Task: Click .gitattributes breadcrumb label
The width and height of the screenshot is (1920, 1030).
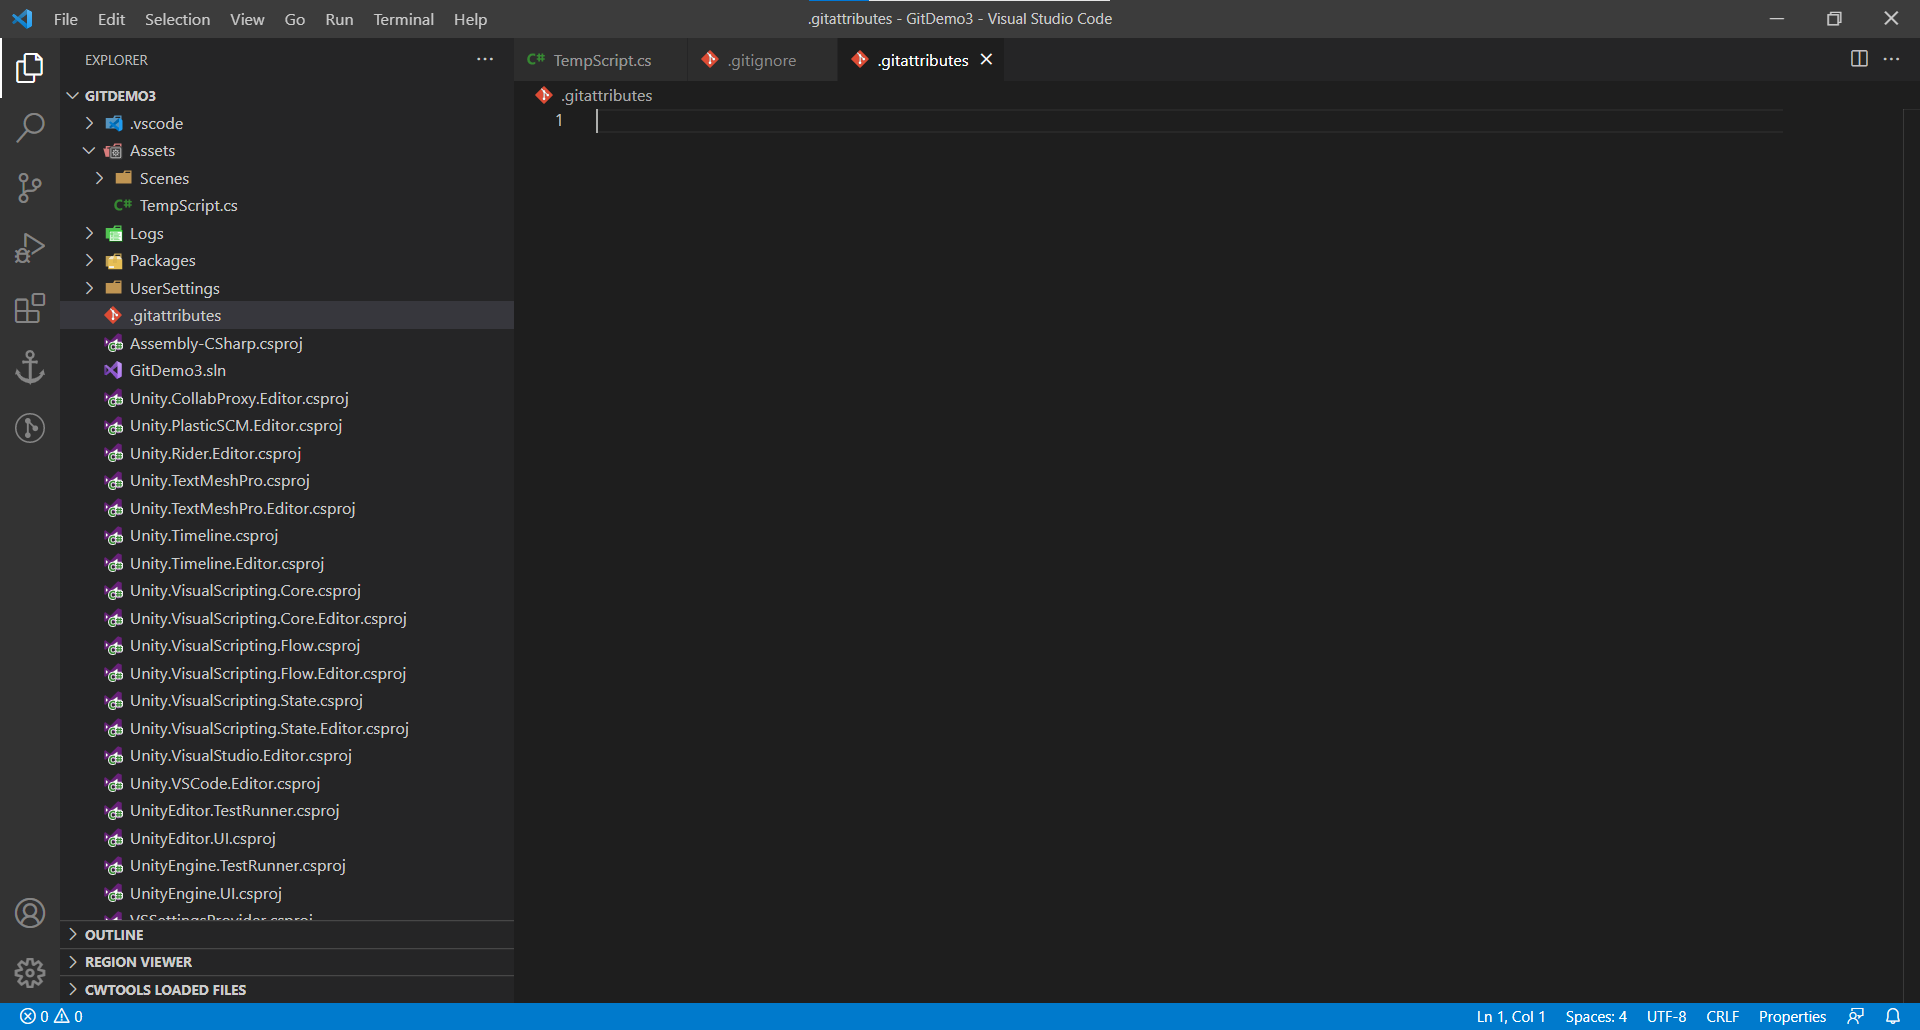Action: (607, 96)
